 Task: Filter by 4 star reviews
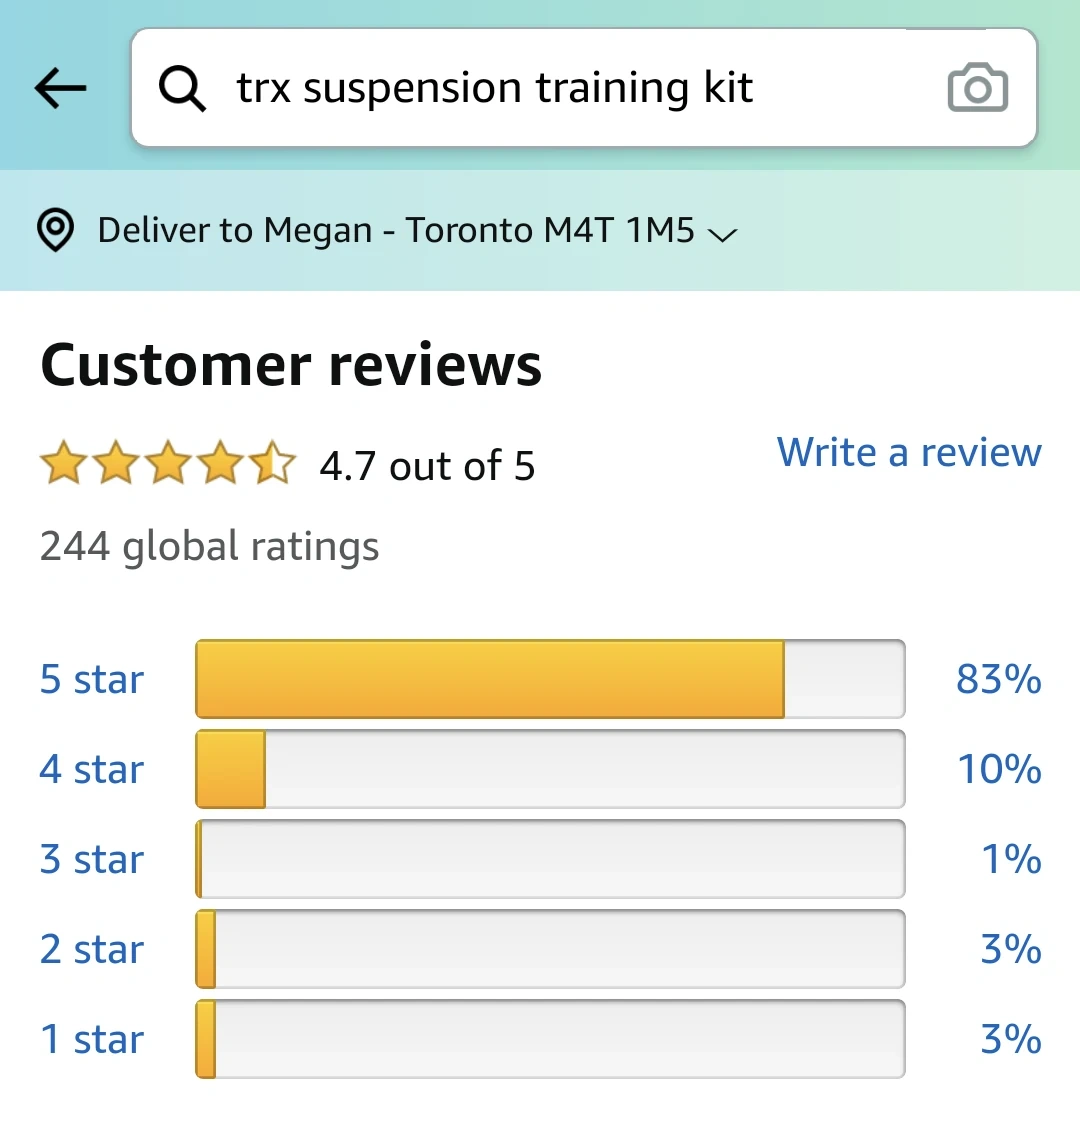(x=92, y=769)
